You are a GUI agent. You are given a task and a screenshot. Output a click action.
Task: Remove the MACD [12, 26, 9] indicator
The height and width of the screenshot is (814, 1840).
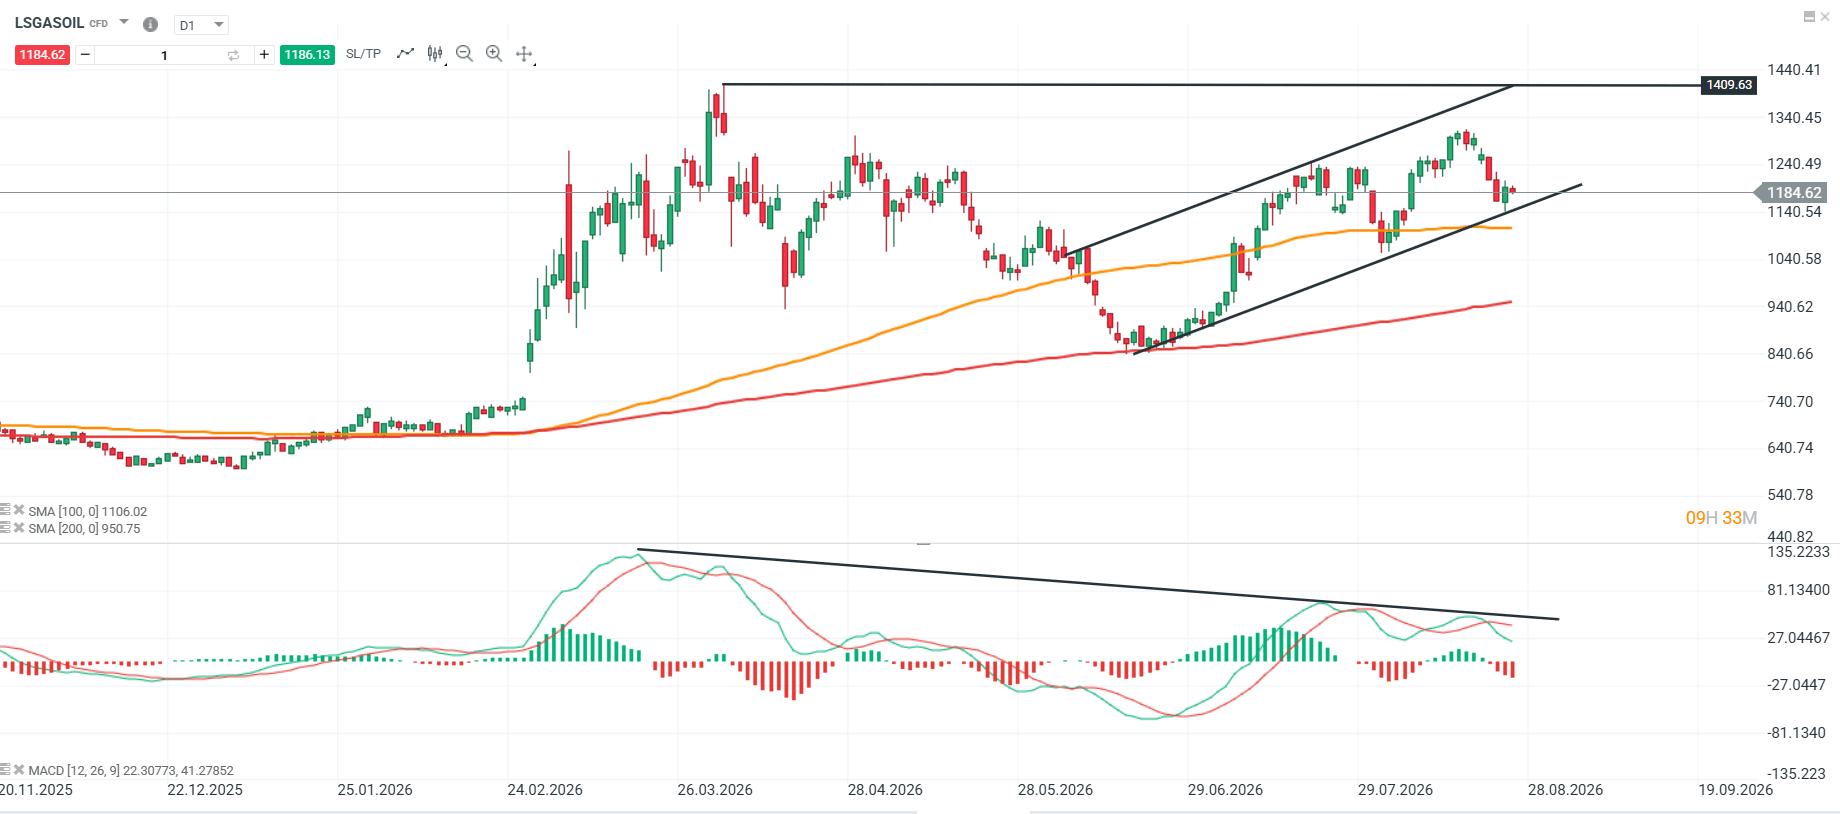tap(19, 770)
